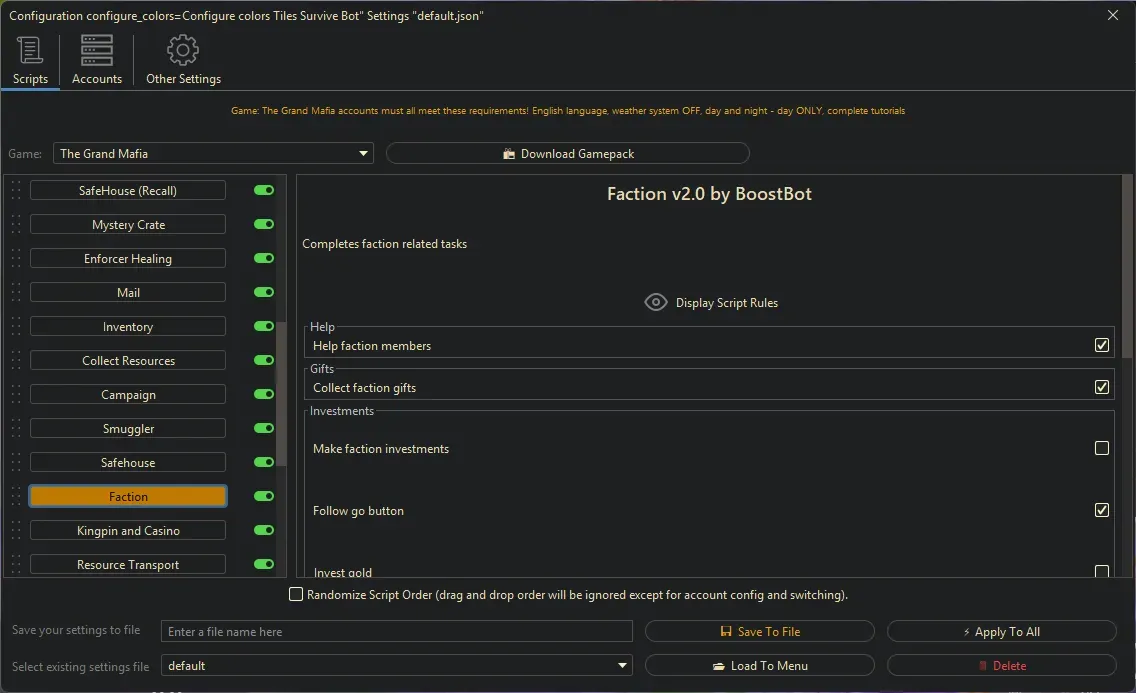Image resolution: width=1136 pixels, height=693 pixels.
Task: Click the Accounts server stack icon
Action: click(x=96, y=50)
